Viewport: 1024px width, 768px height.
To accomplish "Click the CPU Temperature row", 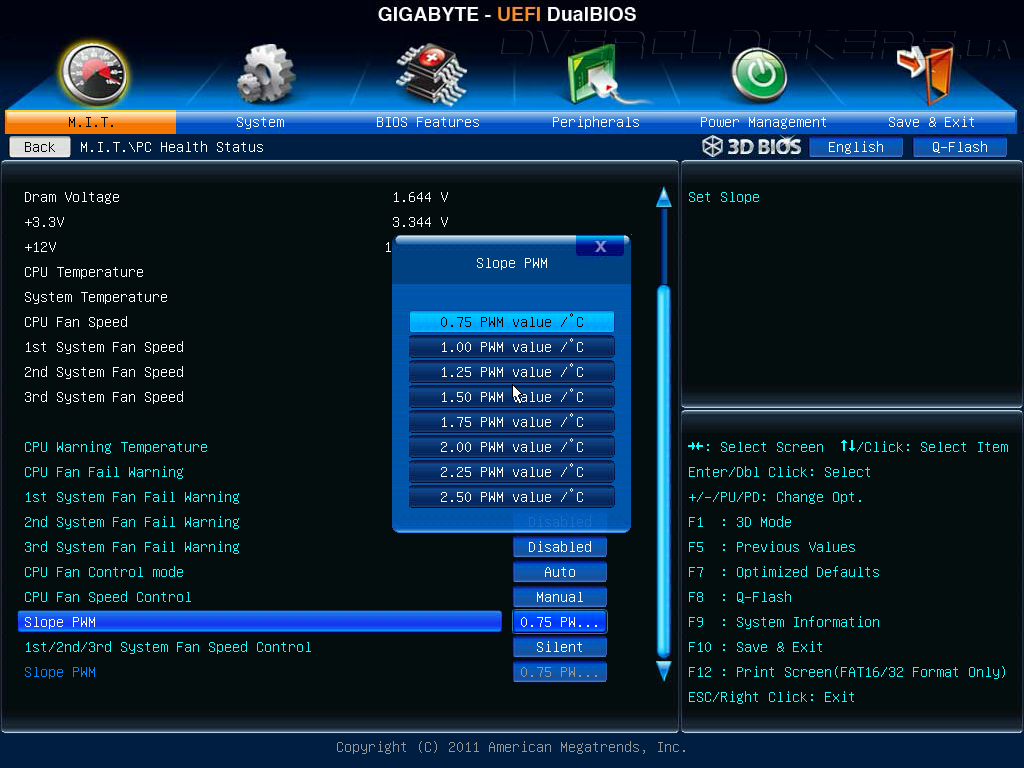I will [84, 272].
